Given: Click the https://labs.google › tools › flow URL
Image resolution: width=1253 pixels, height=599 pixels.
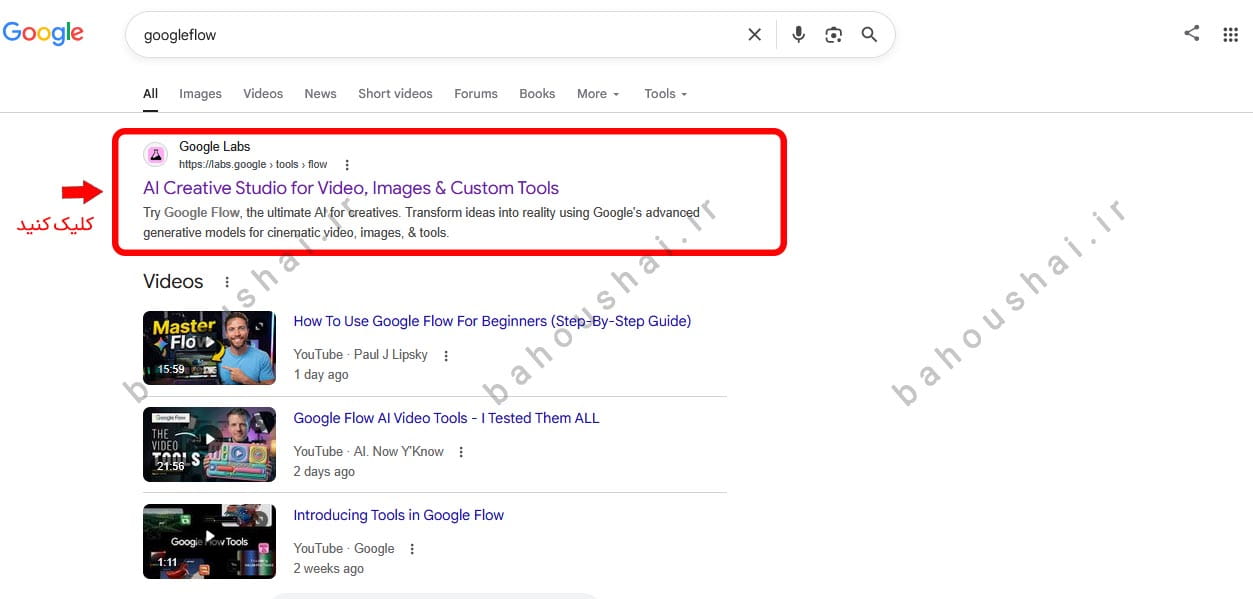Looking at the screenshot, I should click(x=253, y=165).
